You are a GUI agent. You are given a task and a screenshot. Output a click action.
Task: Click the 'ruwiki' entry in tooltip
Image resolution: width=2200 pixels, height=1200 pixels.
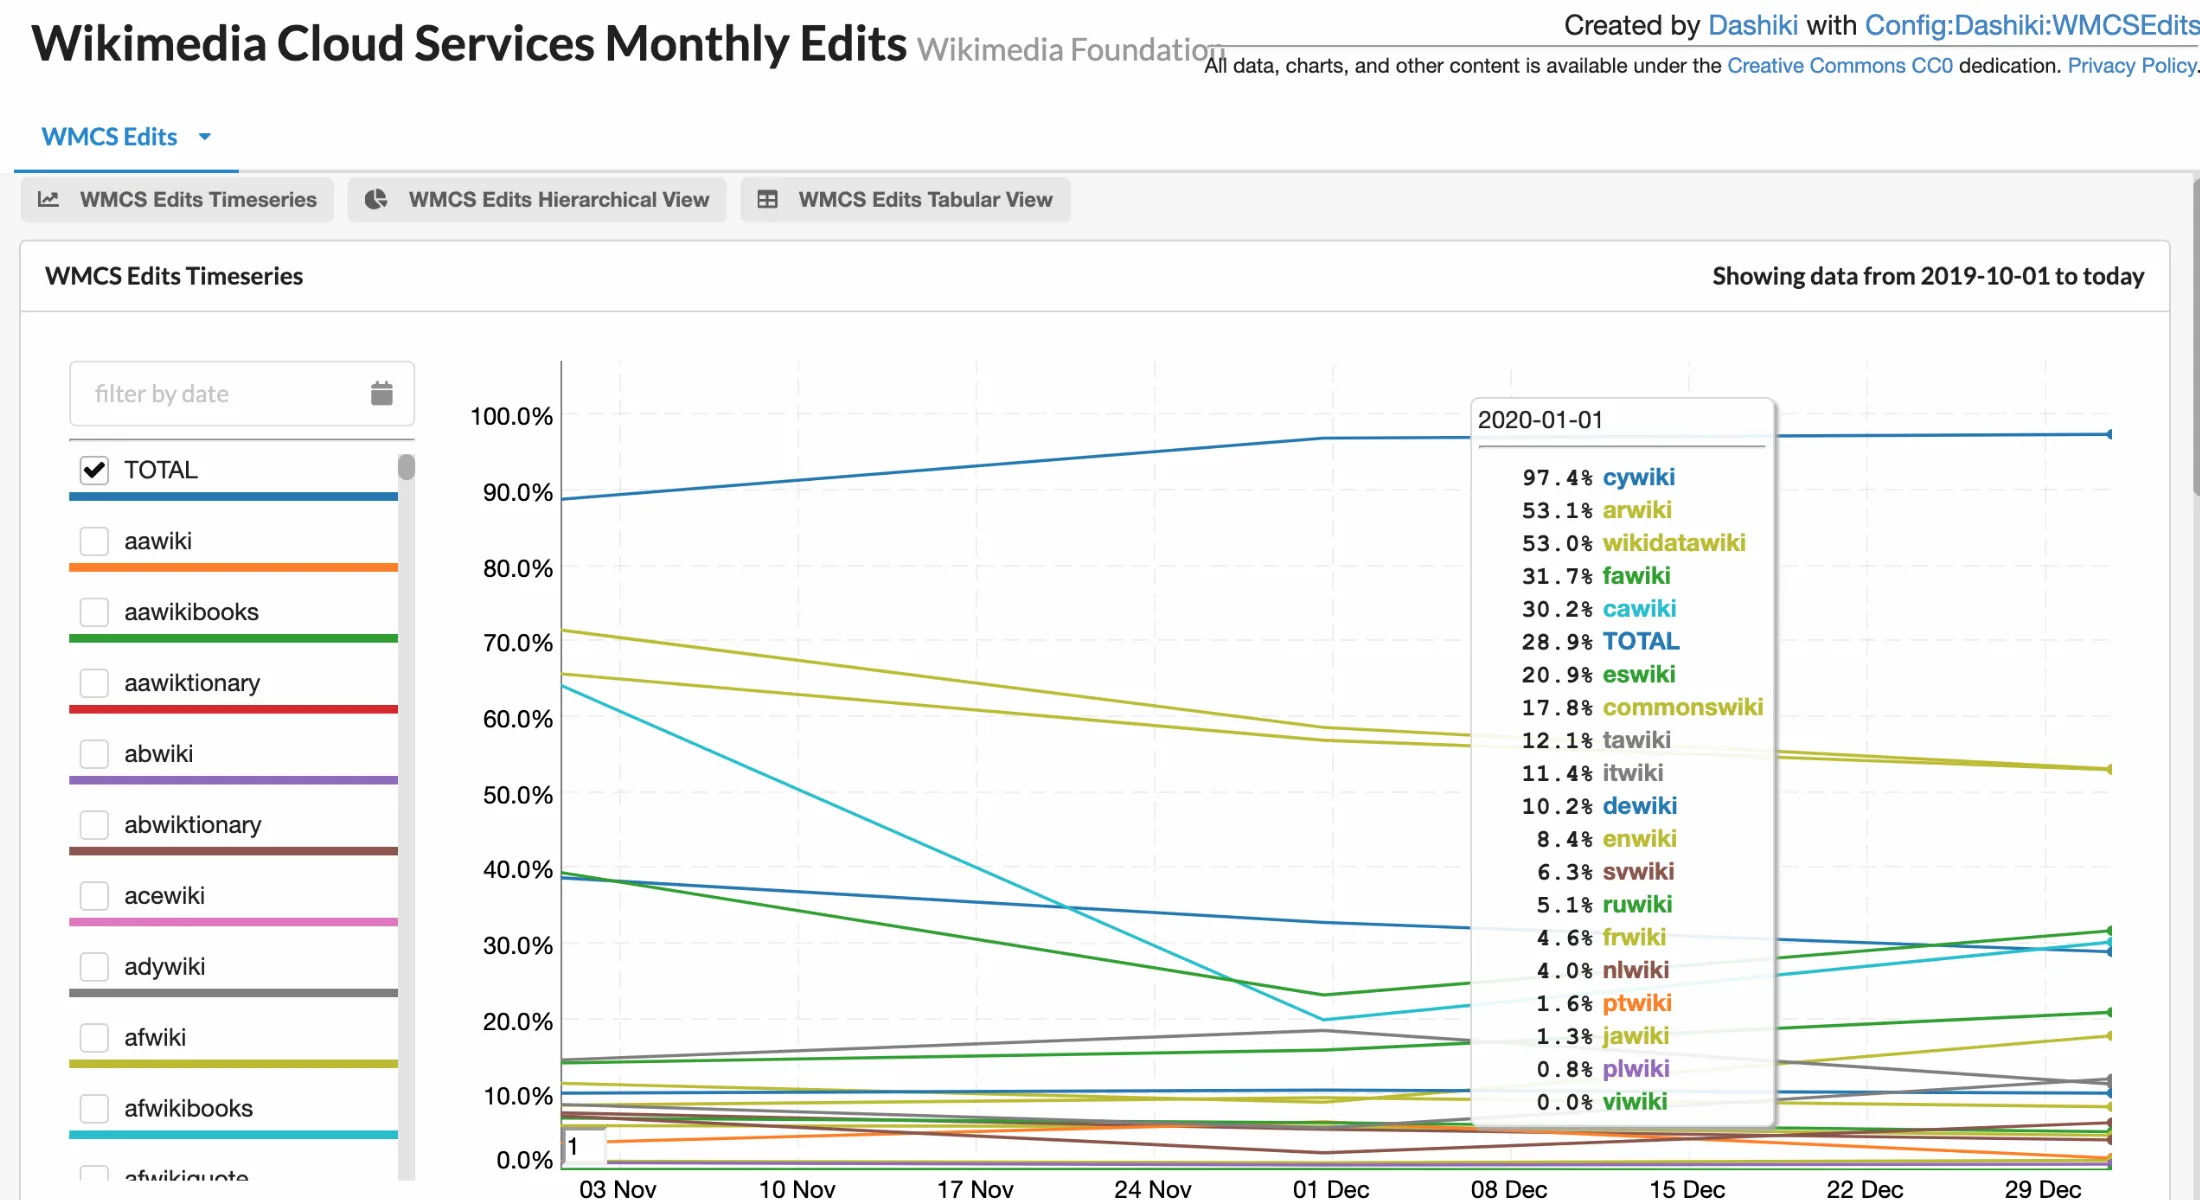pyautogui.click(x=1637, y=905)
